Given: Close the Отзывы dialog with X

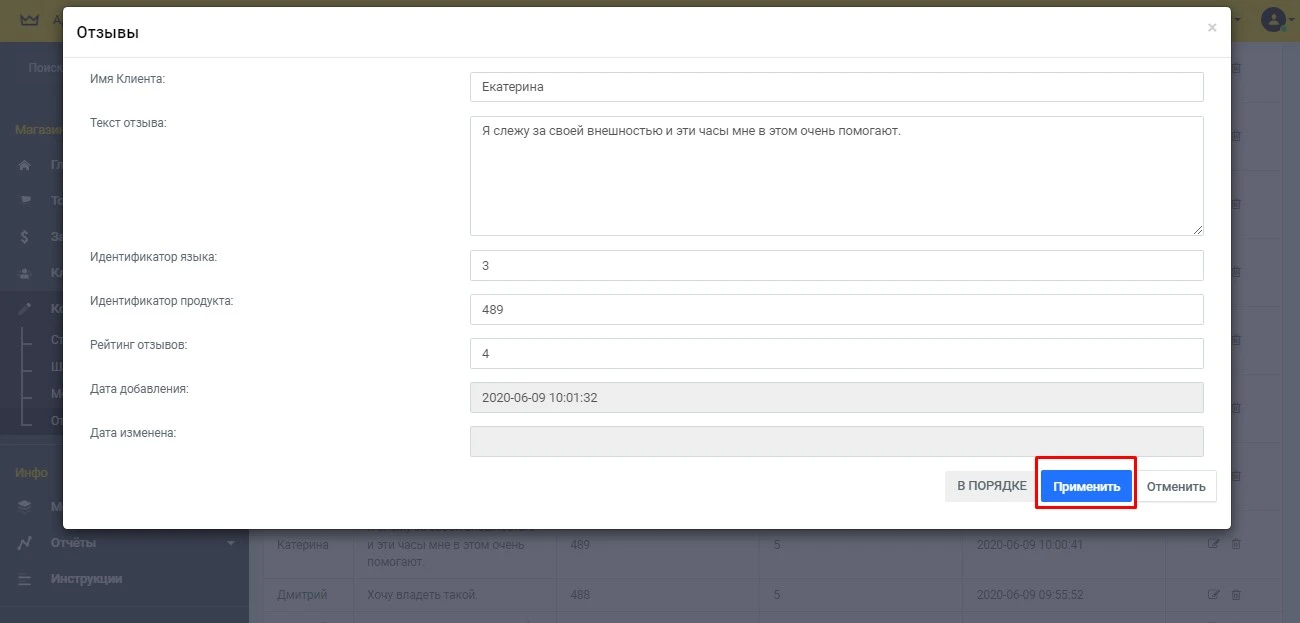Looking at the screenshot, I should click(1212, 28).
